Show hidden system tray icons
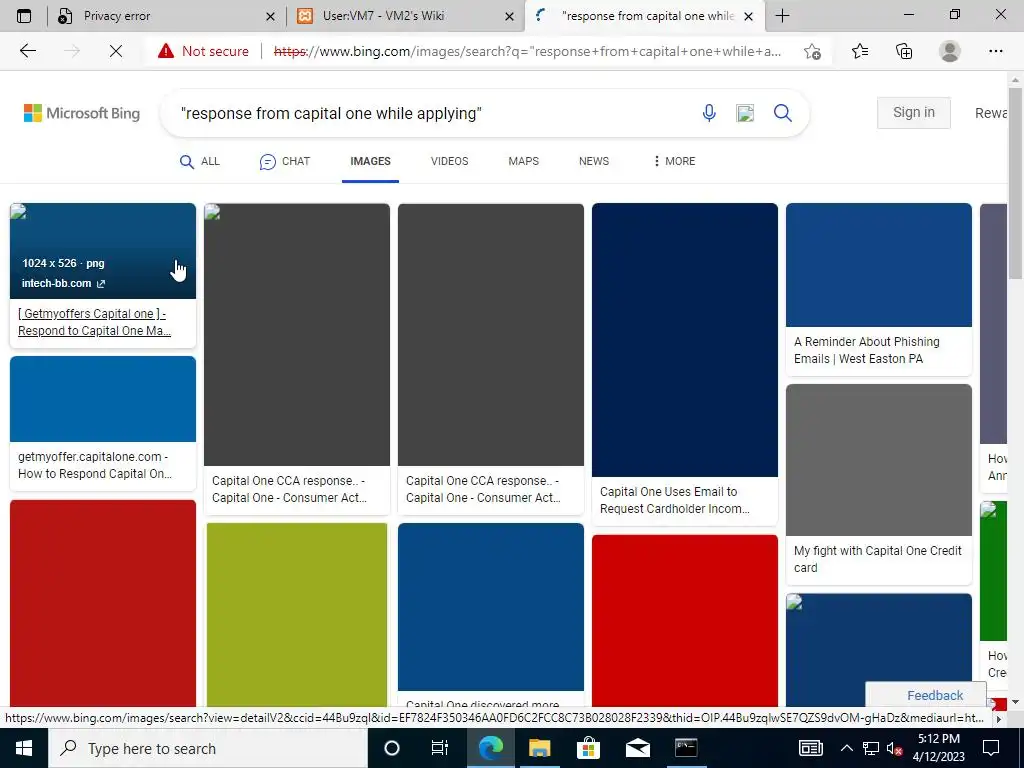 (x=846, y=748)
